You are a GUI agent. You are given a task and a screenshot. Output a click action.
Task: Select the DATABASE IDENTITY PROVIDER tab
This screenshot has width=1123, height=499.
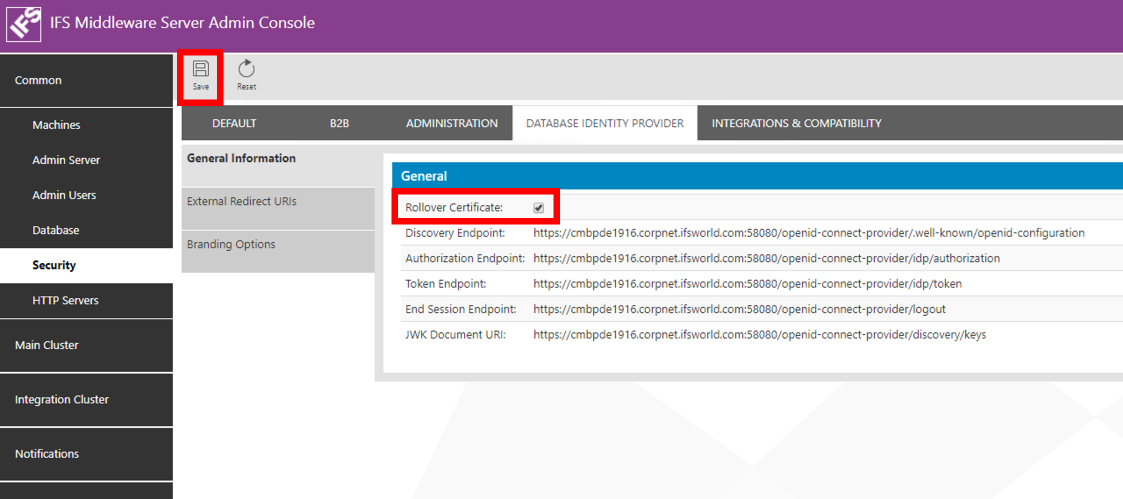[604, 124]
